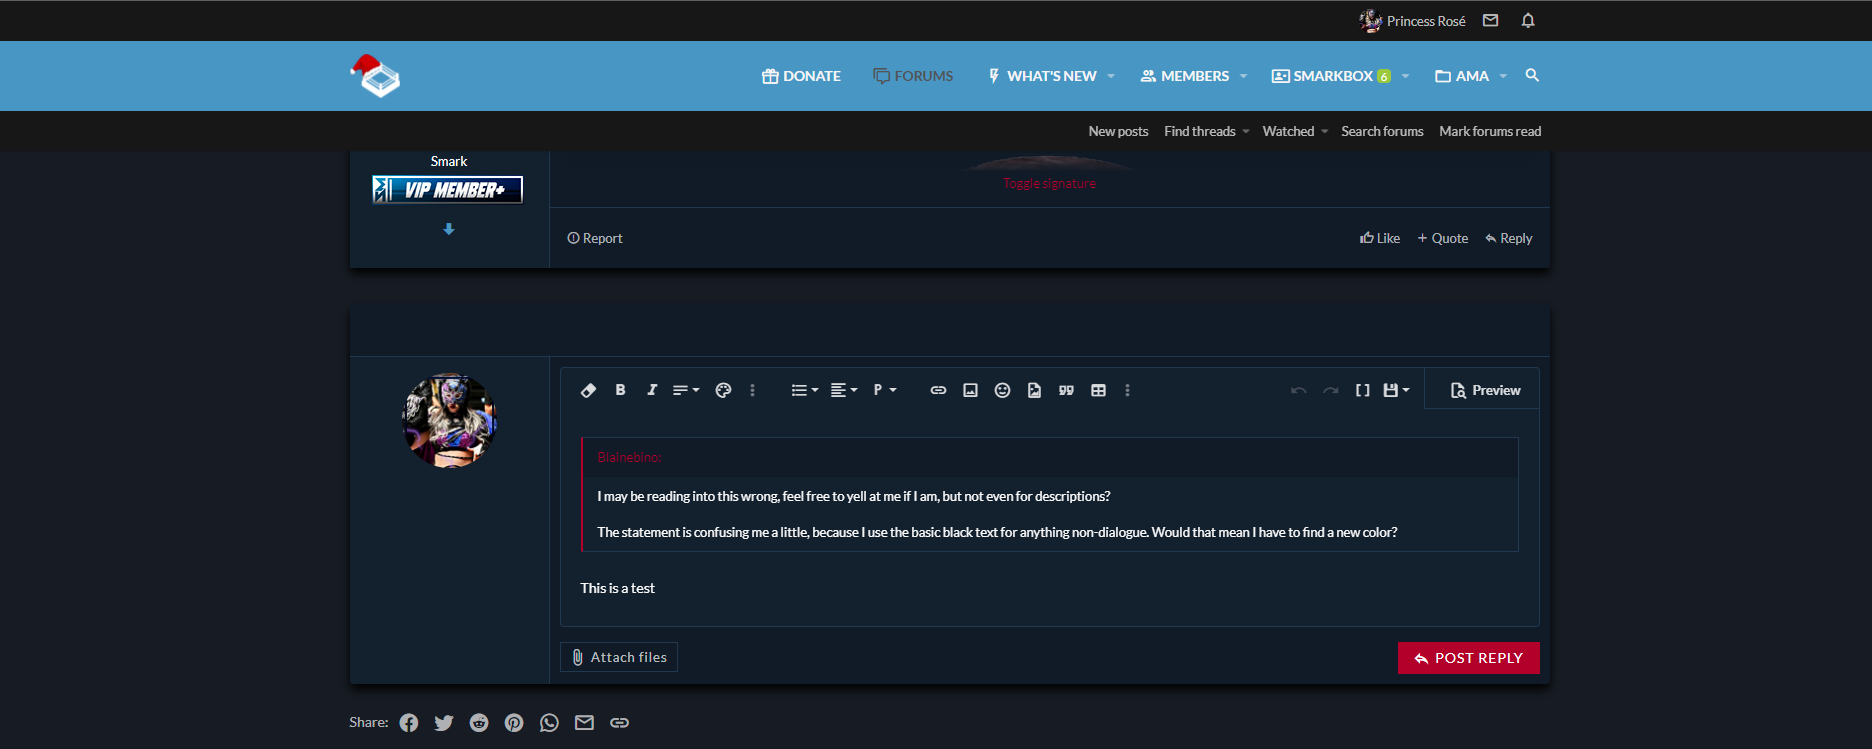Toggle italic text formatting
The width and height of the screenshot is (1872, 749).
(x=652, y=390)
